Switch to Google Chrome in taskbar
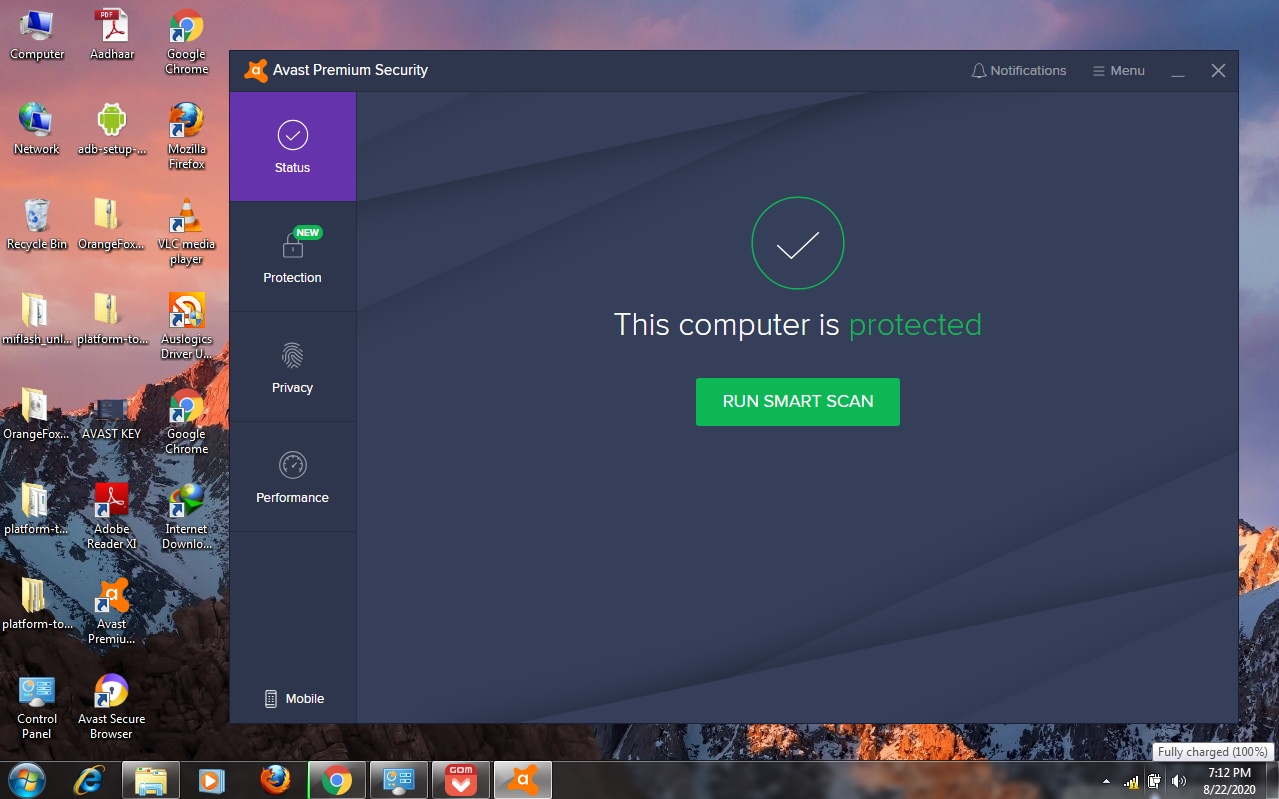The height and width of the screenshot is (799, 1279). [x=337, y=780]
